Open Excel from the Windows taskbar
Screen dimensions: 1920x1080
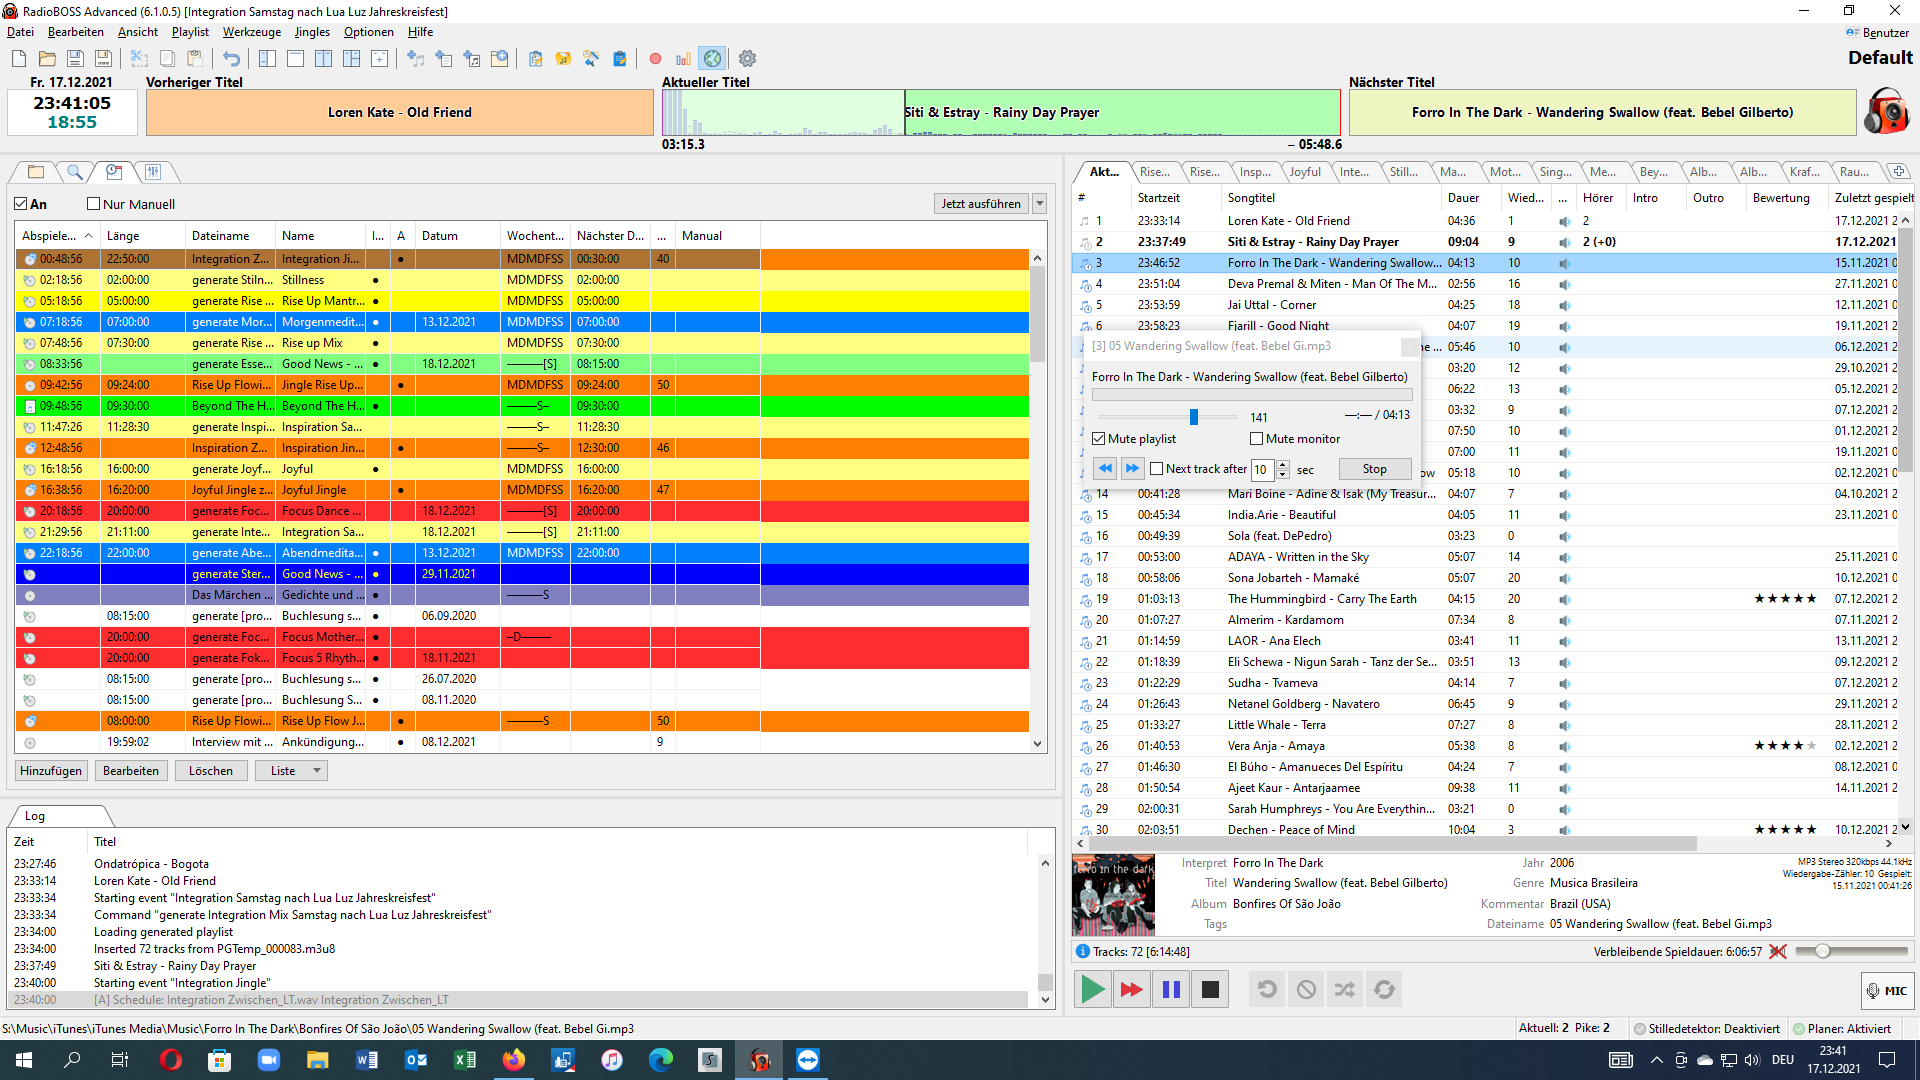pyautogui.click(x=465, y=1060)
